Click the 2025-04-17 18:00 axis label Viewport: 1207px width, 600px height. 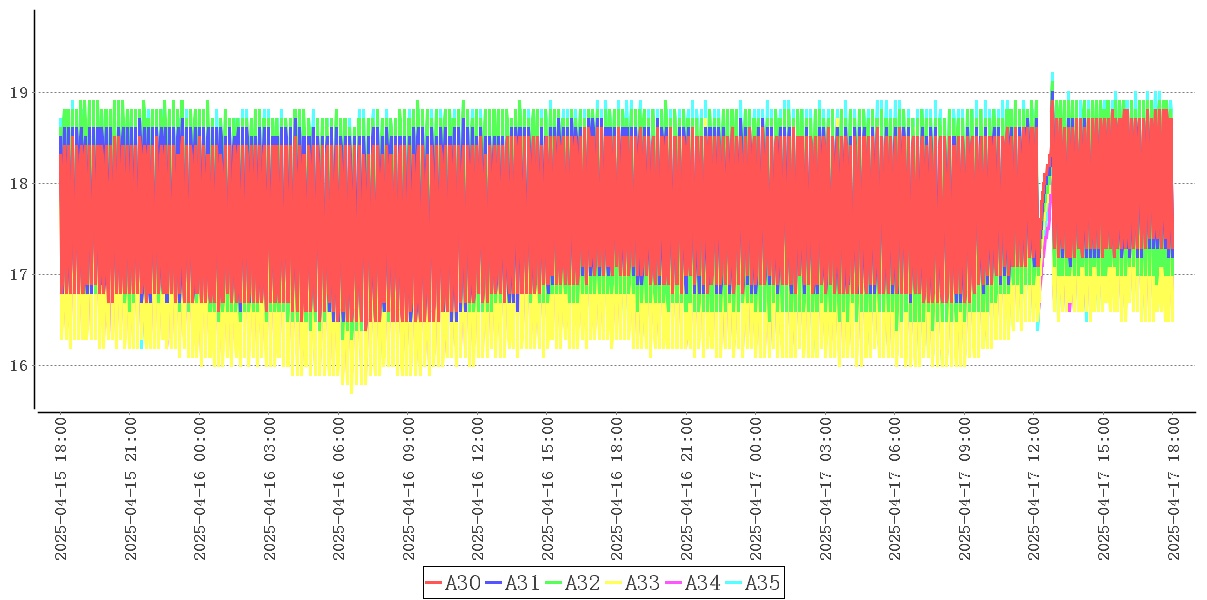click(x=1174, y=489)
